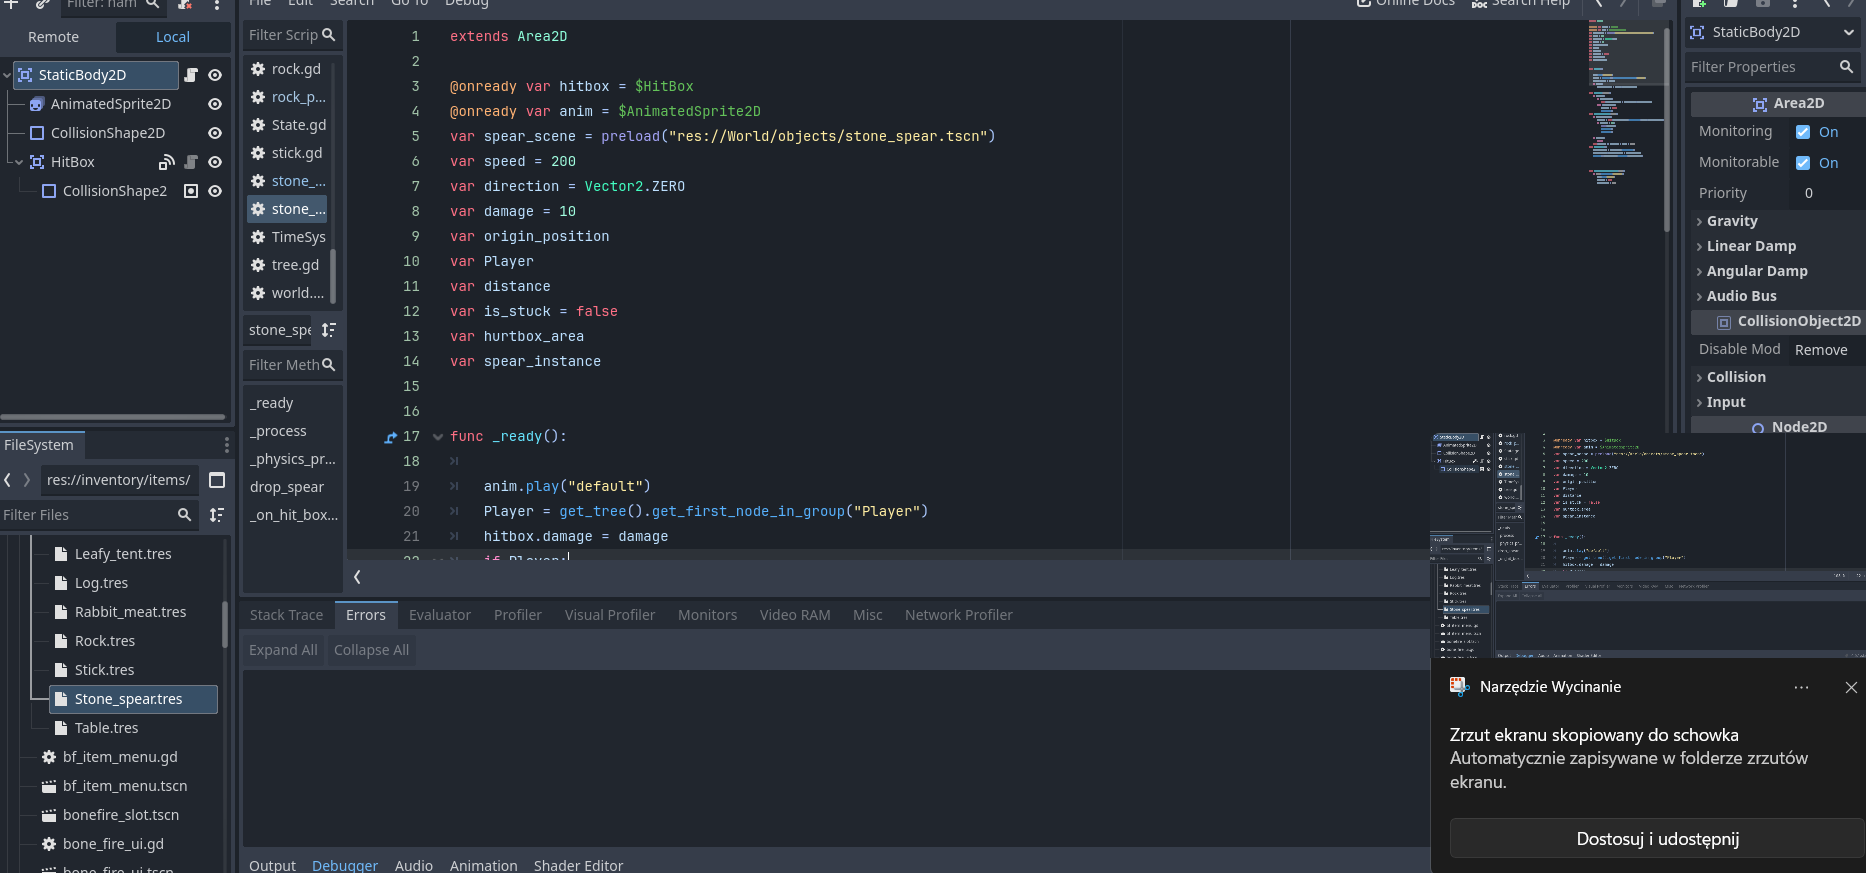Collapse the StaticBody2D tree node

click(7, 75)
